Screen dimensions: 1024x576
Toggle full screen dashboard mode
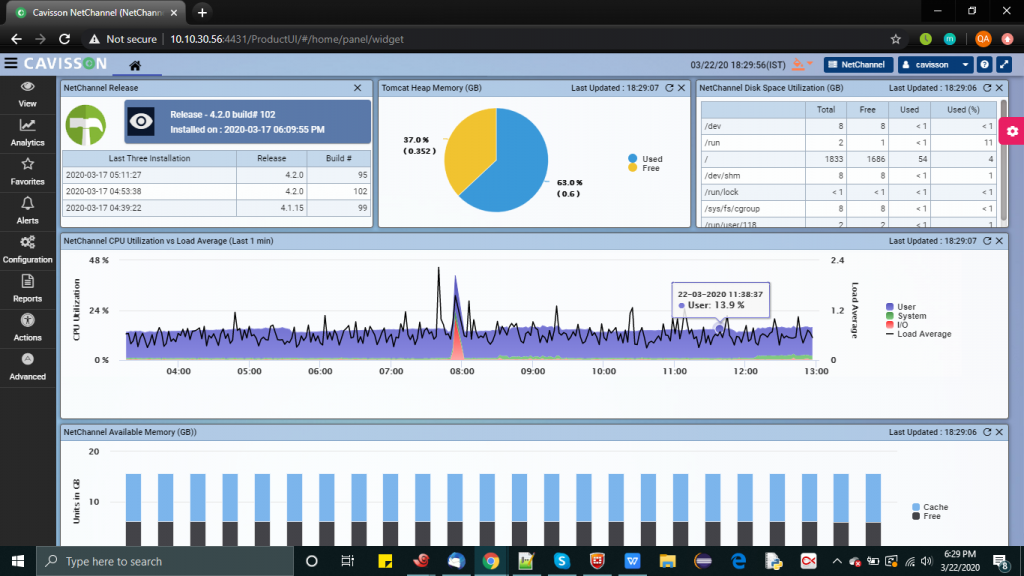pos(1004,65)
